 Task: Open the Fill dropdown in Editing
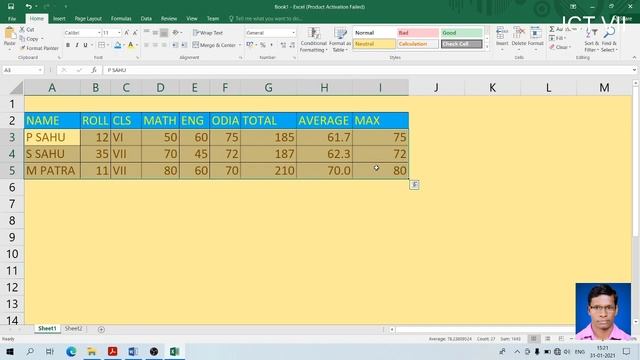click(557, 38)
